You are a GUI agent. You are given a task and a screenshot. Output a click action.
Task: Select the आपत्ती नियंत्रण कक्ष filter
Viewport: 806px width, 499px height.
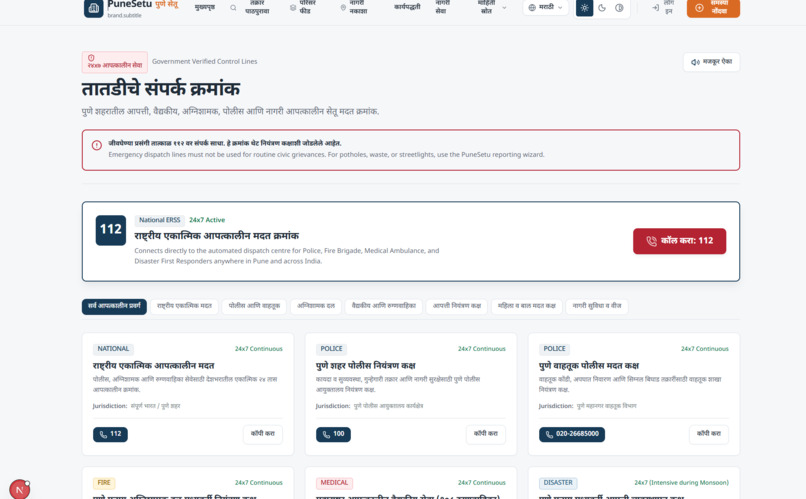tap(456, 306)
